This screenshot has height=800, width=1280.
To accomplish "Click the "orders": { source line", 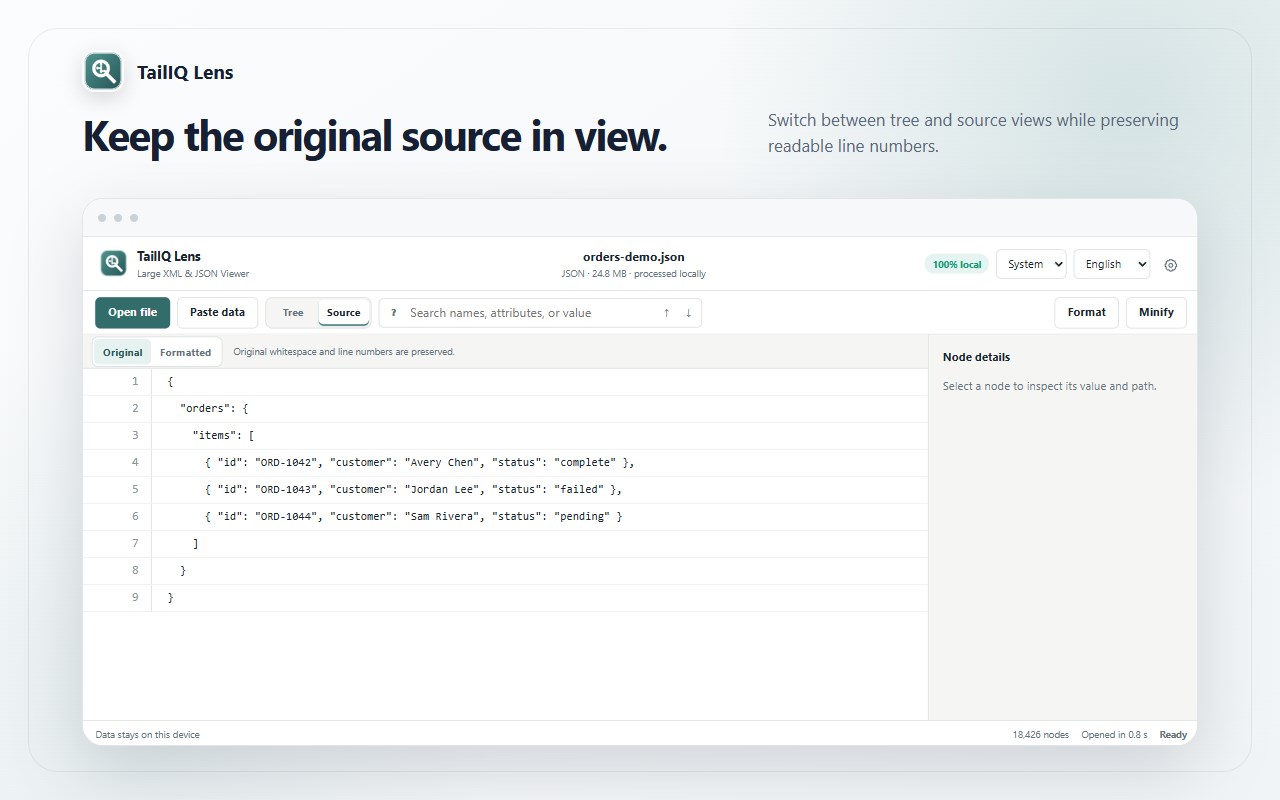I will [x=505, y=409].
